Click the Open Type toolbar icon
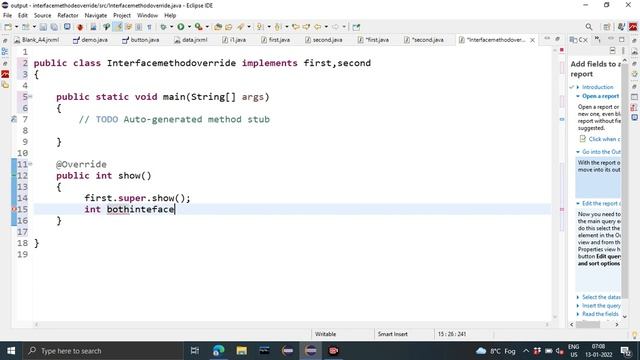This screenshot has width=640, height=360. pos(218,27)
